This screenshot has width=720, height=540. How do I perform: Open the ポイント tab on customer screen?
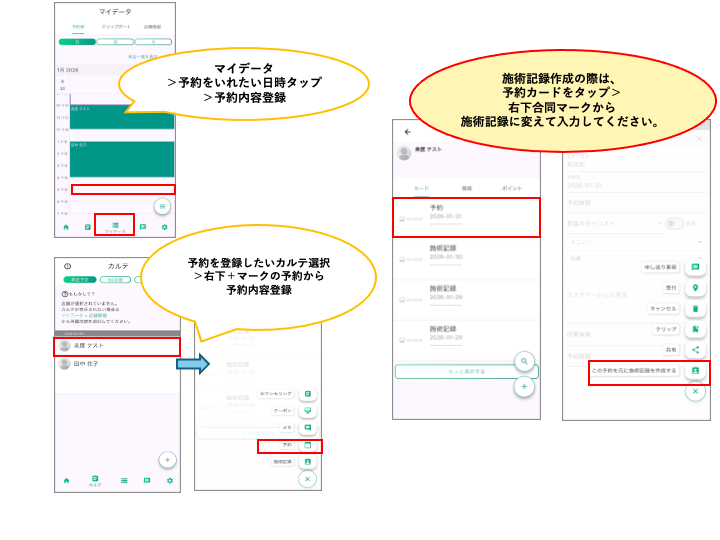coord(514,187)
